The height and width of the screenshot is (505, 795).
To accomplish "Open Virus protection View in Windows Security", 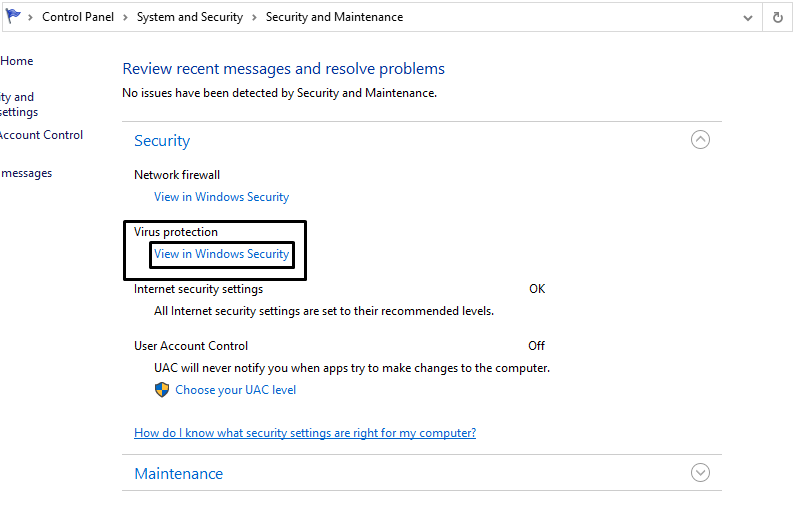I will pos(222,254).
